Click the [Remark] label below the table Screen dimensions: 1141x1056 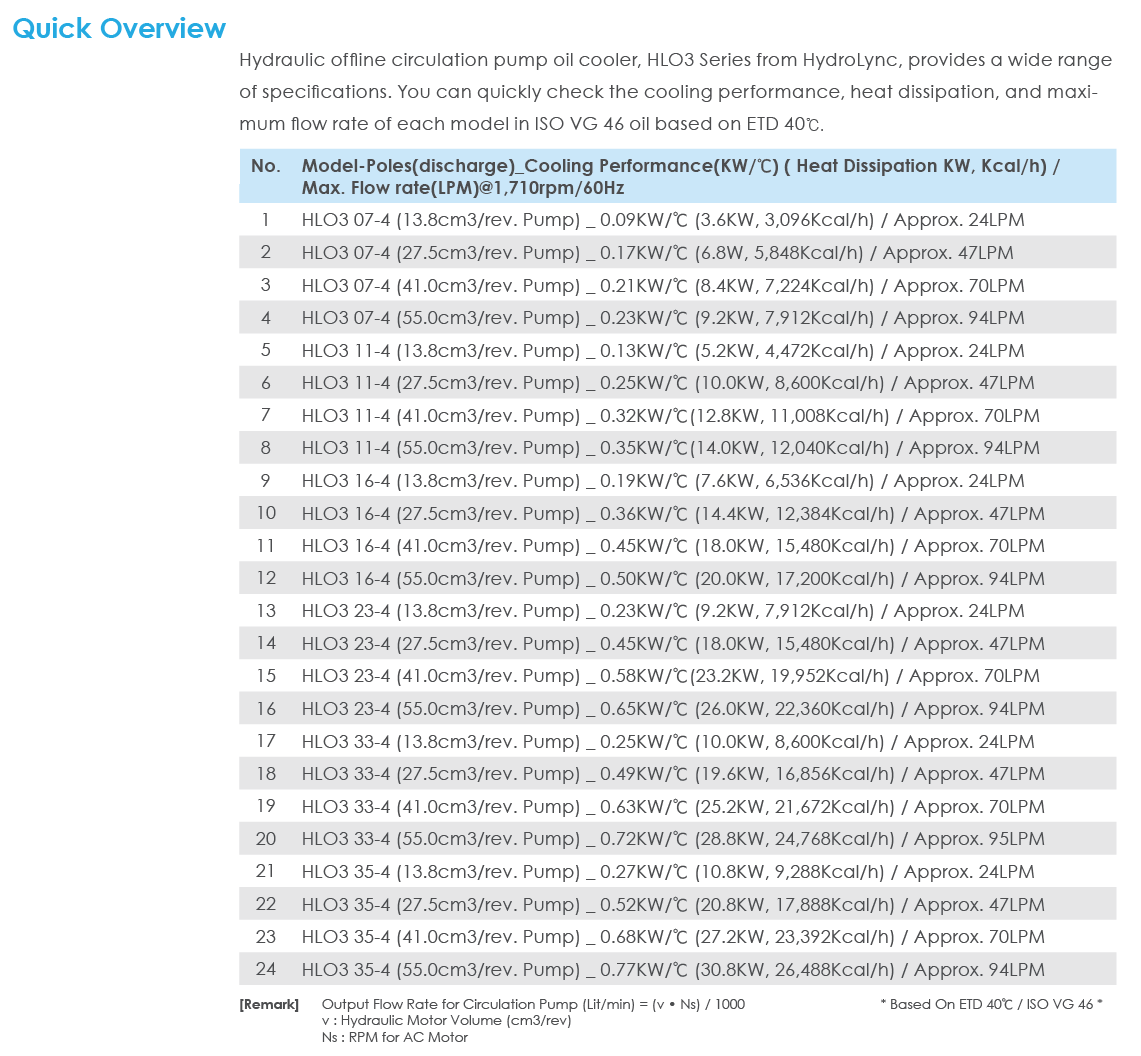[x=268, y=1004]
